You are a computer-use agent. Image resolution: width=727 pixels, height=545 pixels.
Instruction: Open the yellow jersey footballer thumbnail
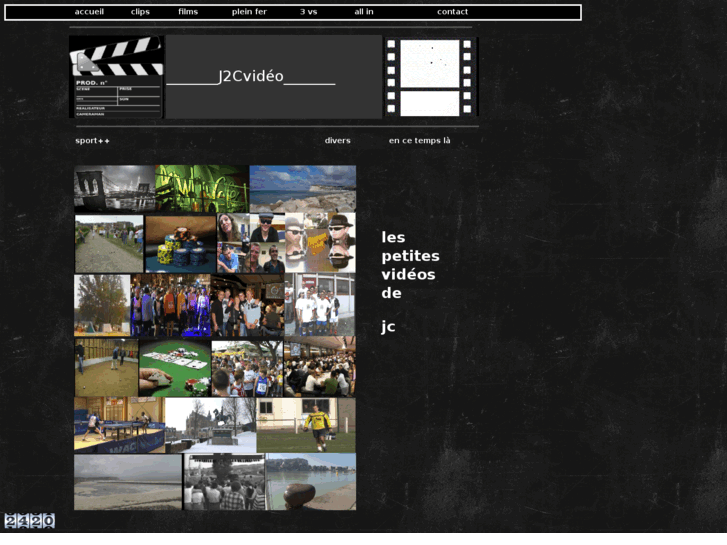click(306, 425)
